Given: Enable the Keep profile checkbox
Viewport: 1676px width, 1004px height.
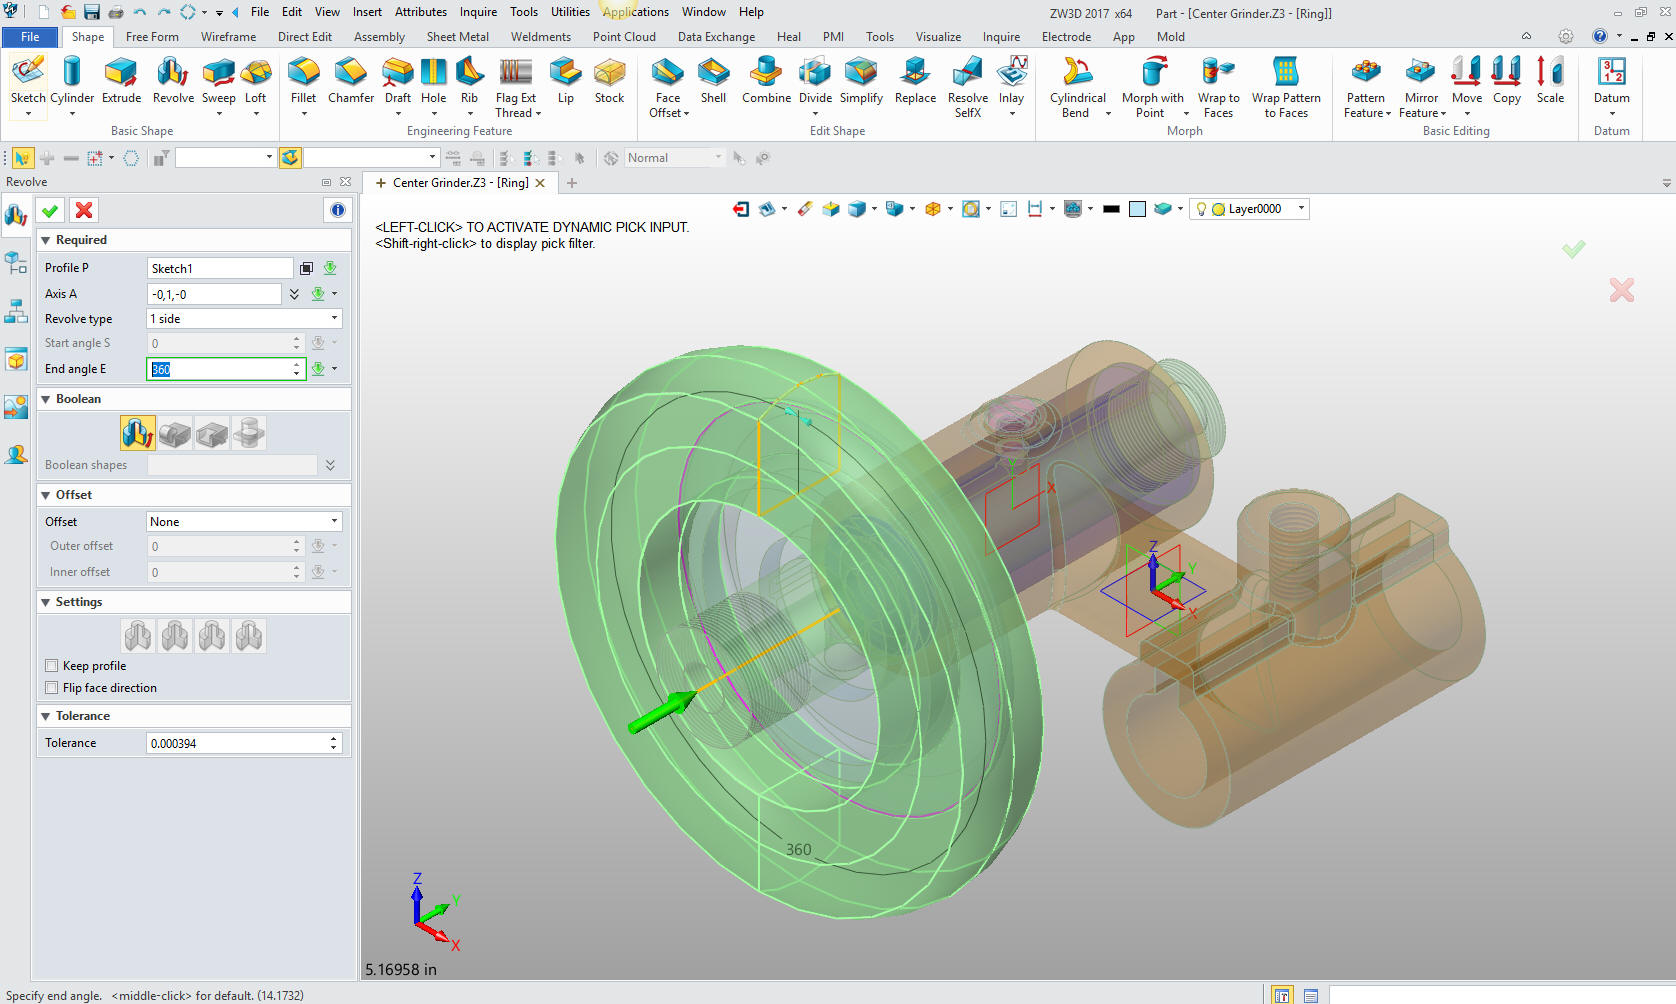Looking at the screenshot, I should click(x=52, y=666).
